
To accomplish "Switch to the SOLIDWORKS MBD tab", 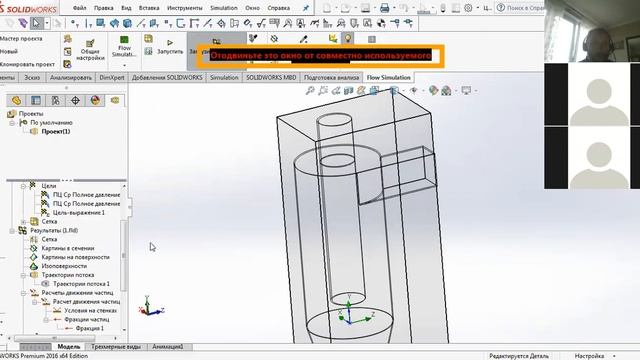I will (x=271, y=78).
